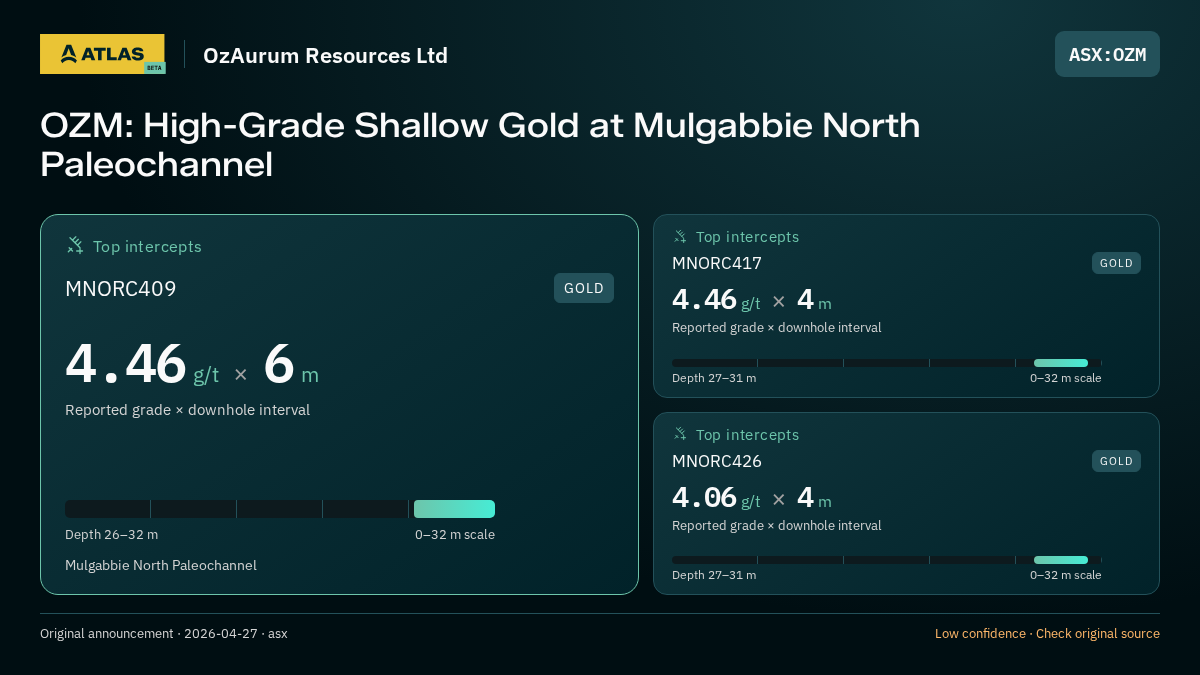The height and width of the screenshot is (675, 1200).
Task: Click Depth 27–31 m label under MNORC426
Action: pyautogui.click(x=714, y=575)
